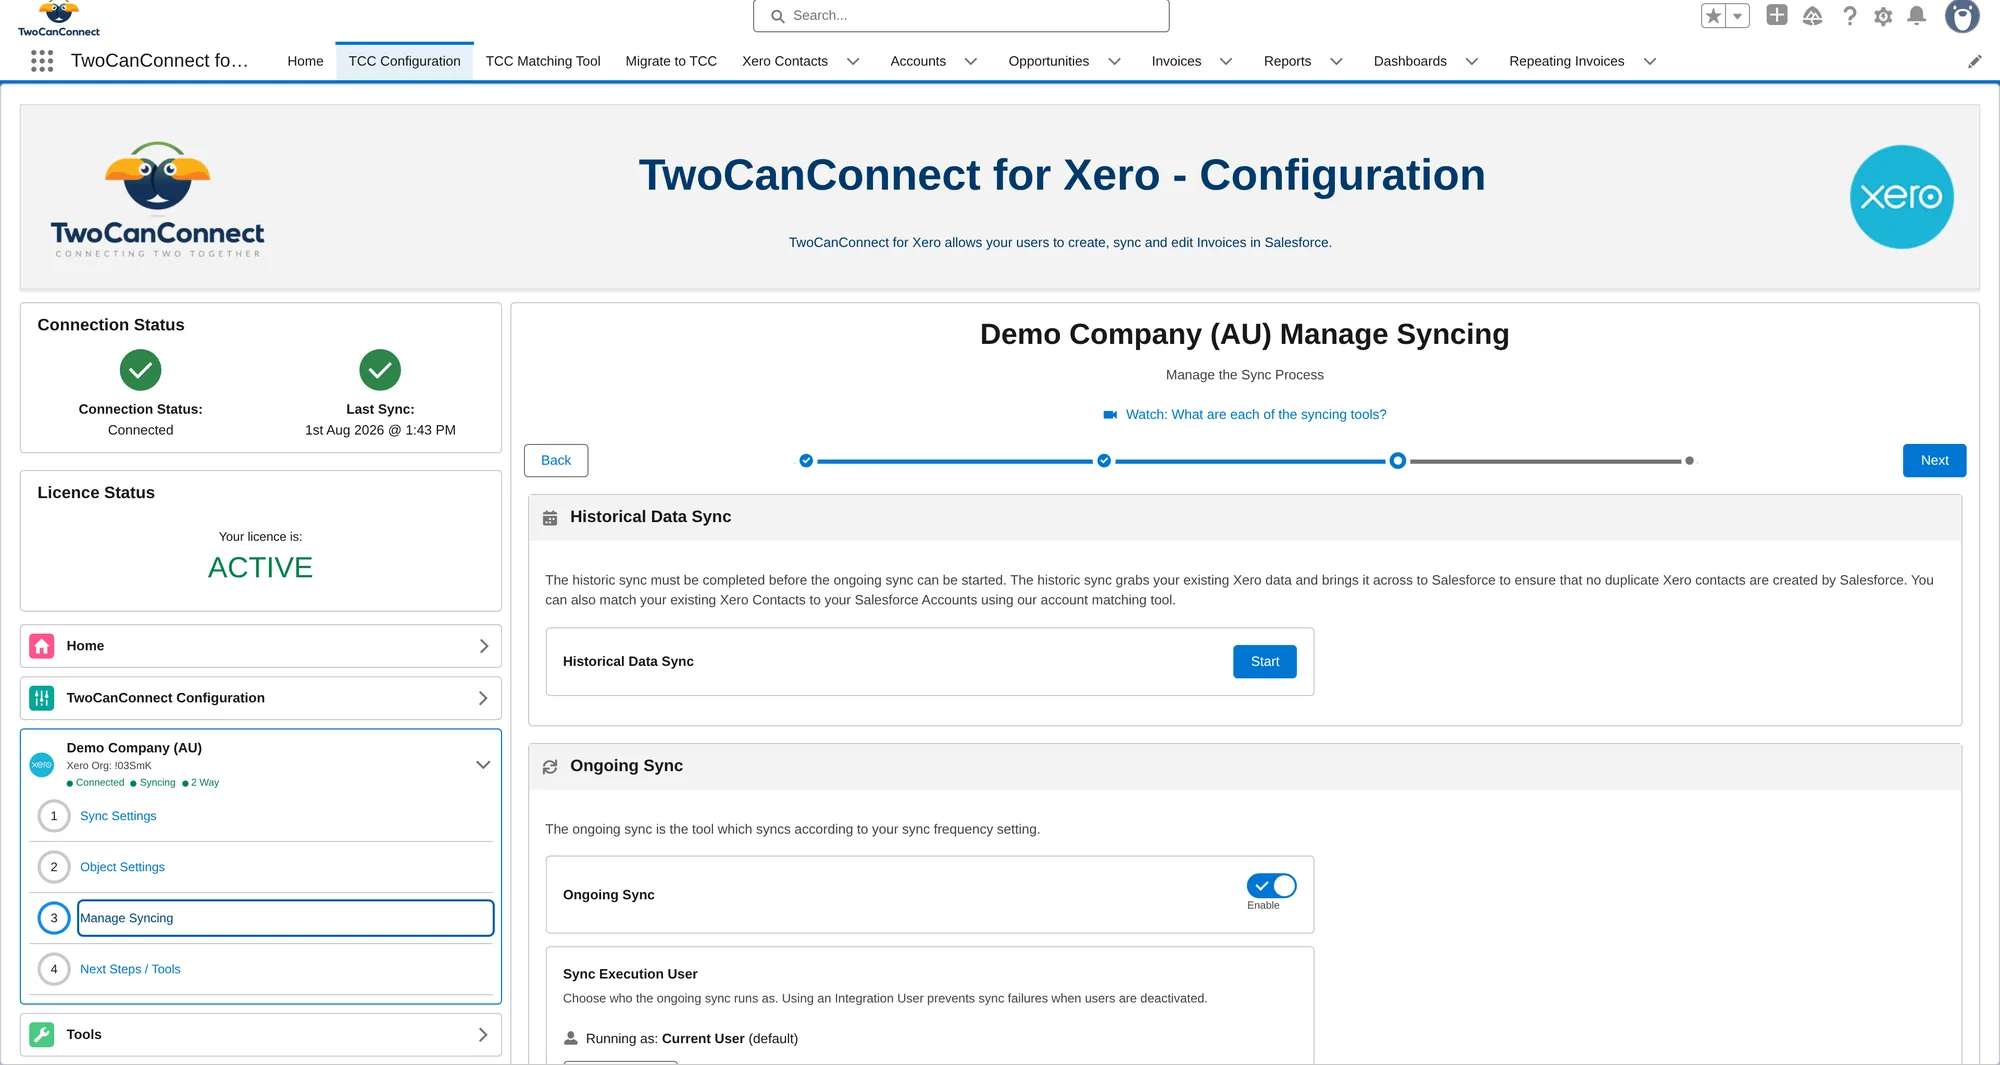Open the Sync Settings step link
Image resolution: width=2000 pixels, height=1065 pixels.
coord(118,816)
